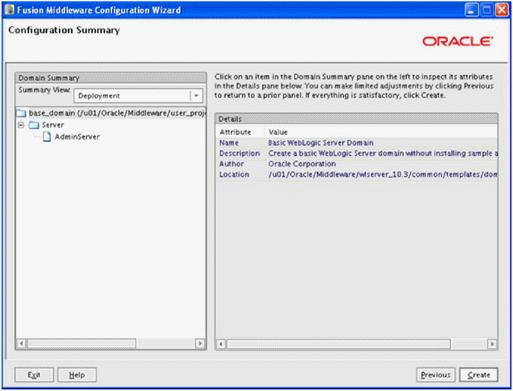Select the Author attribute row
The height and width of the screenshot is (391, 513).
click(357, 164)
